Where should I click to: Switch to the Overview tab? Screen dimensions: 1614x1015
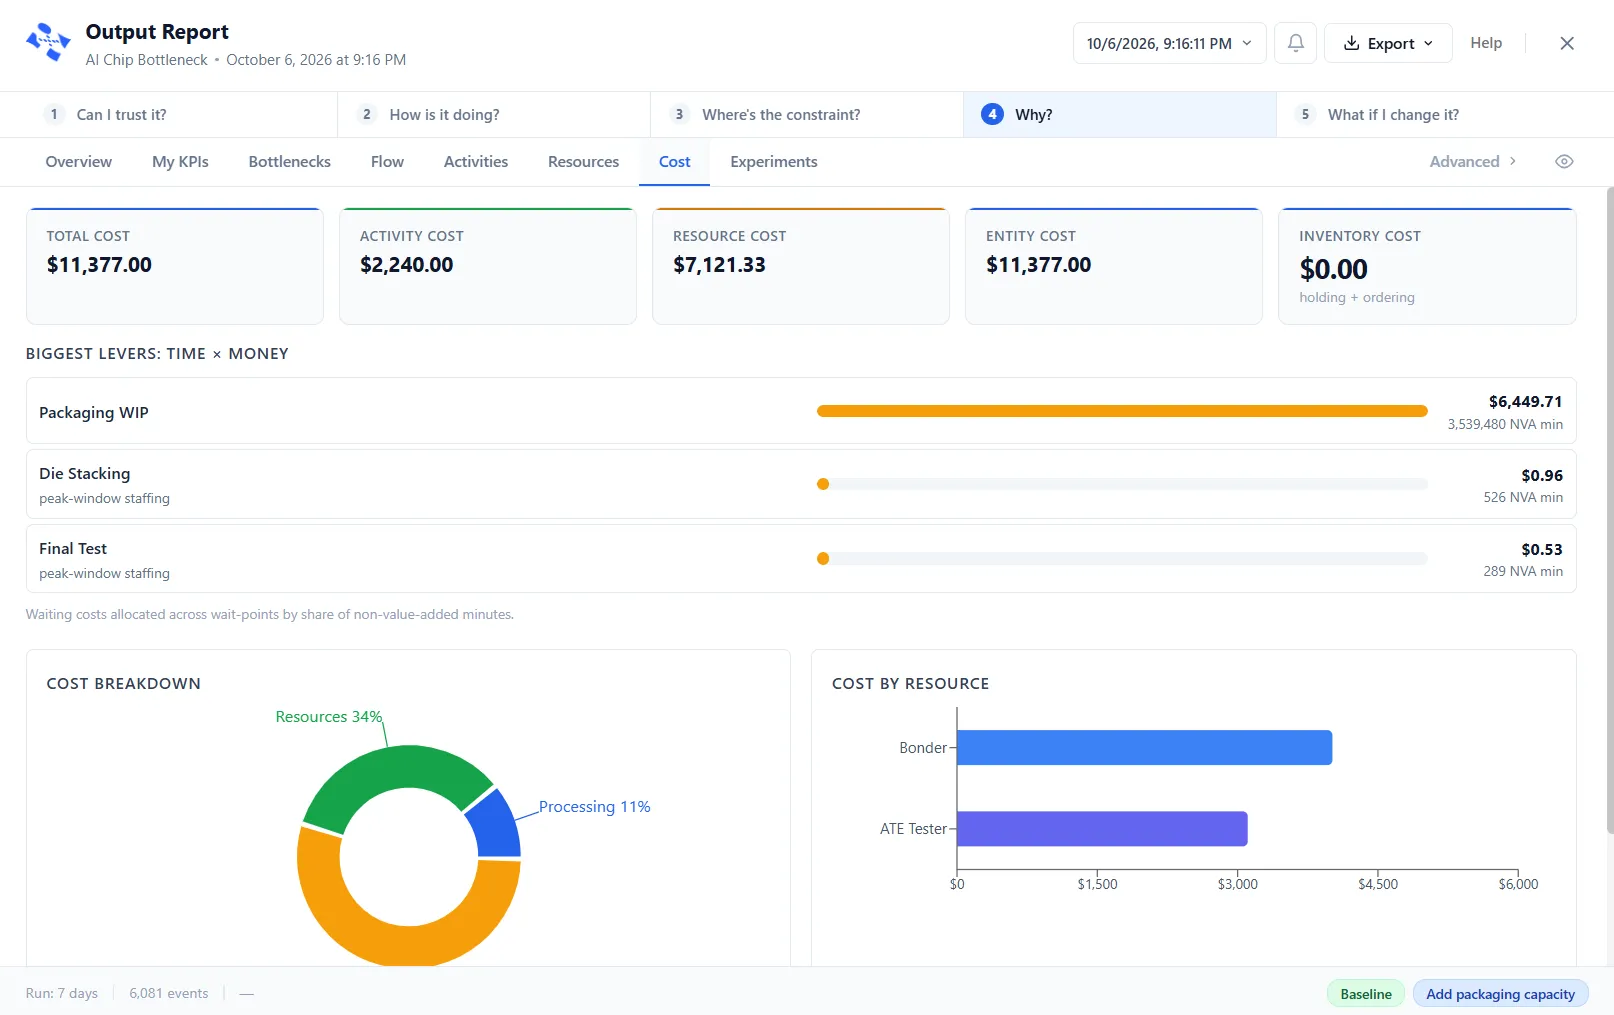[x=79, y=162]
